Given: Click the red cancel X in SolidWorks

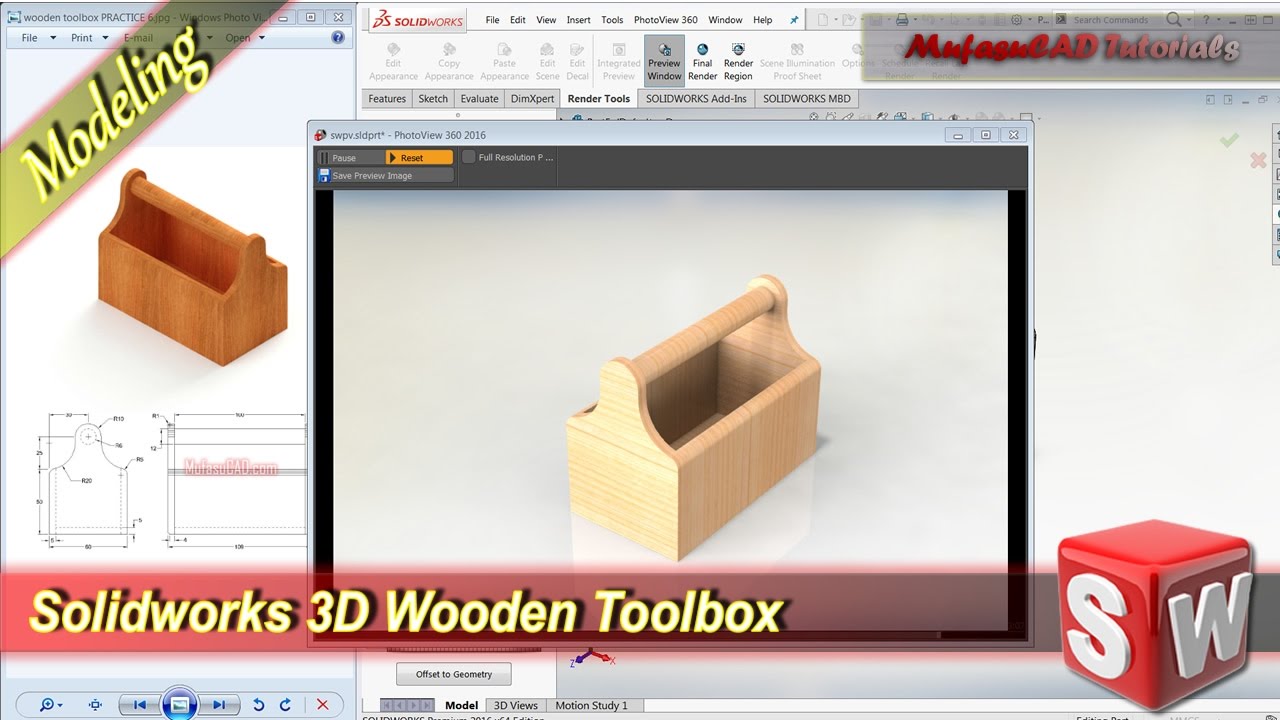Looking at the screenshot, I should point(1258,160).
